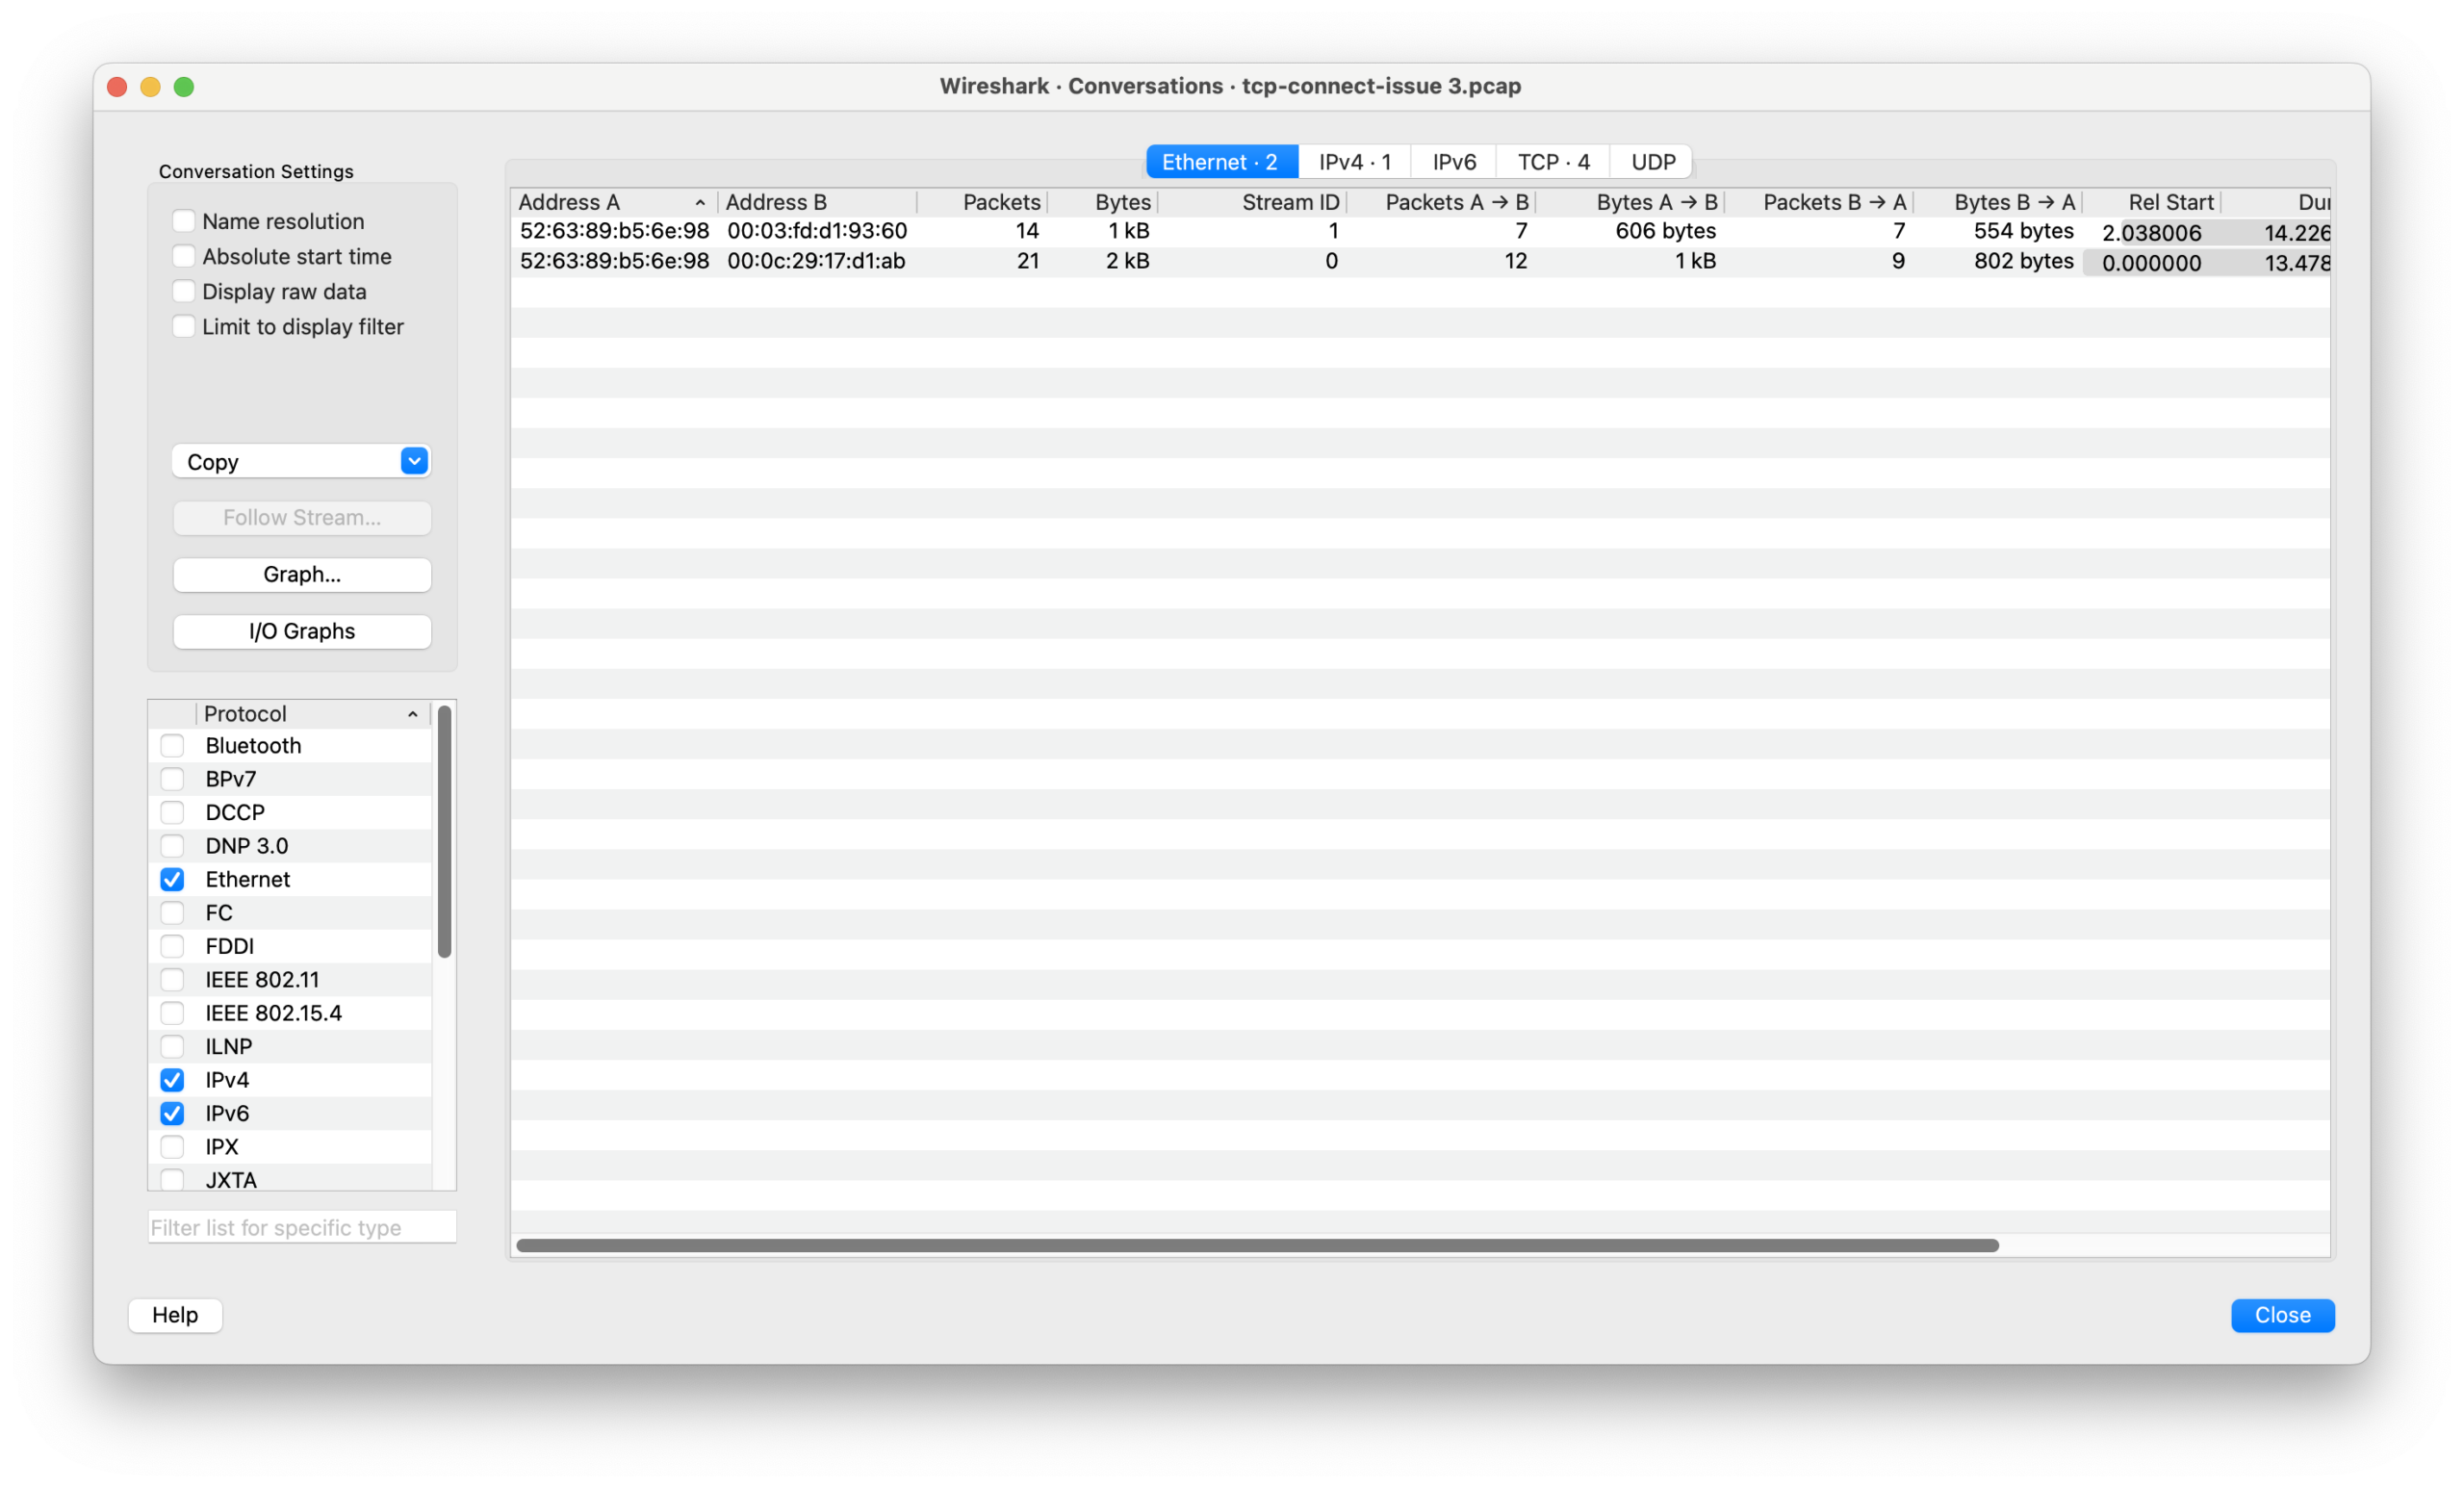Tick the Bluetooth protocol checkbox
This screenshot has width=2464, height=1488.
[172, 746]
